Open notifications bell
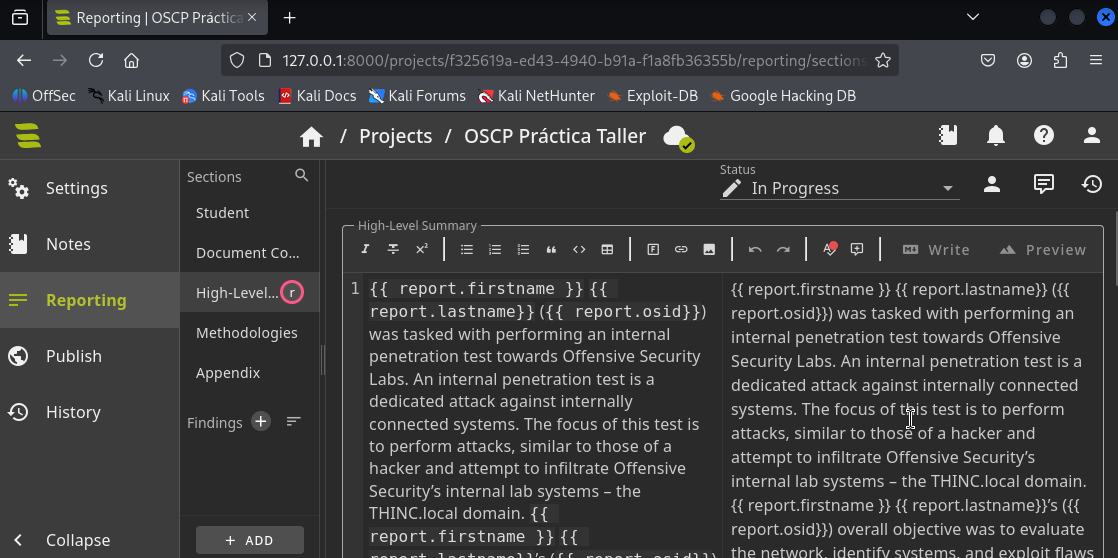 tap(995, 135)
